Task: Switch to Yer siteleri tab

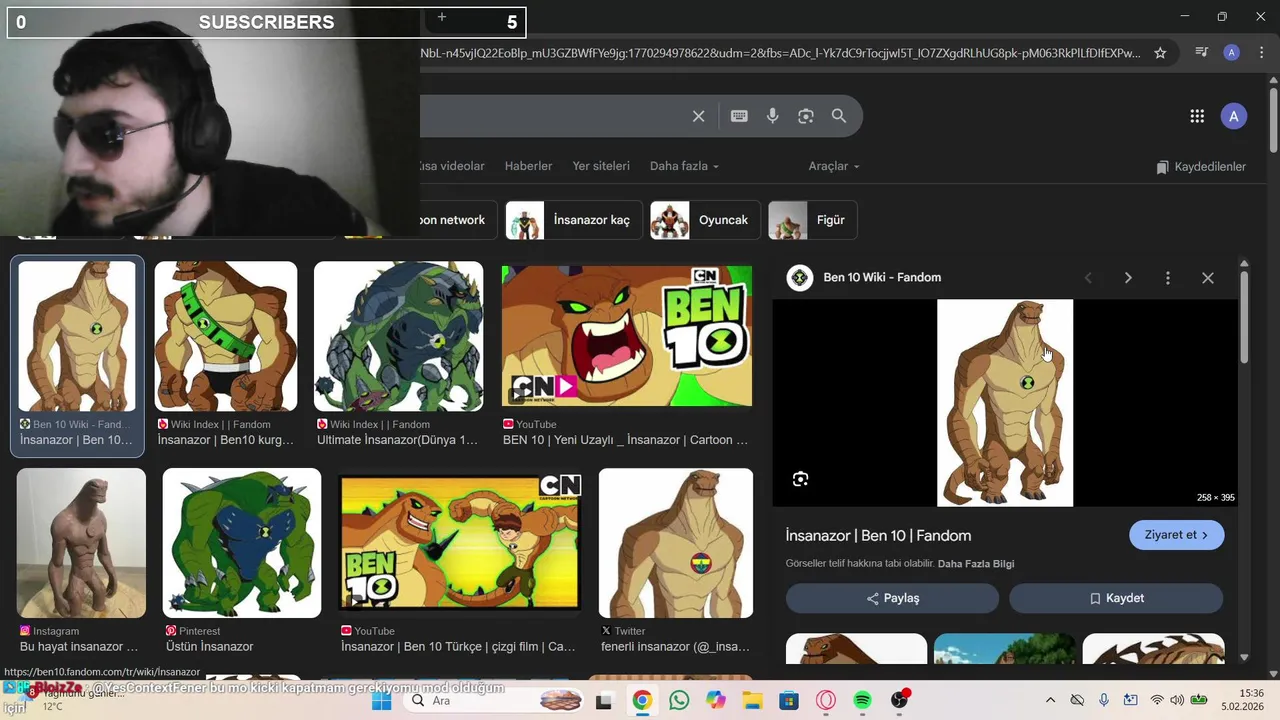Action: click(601, 166)
